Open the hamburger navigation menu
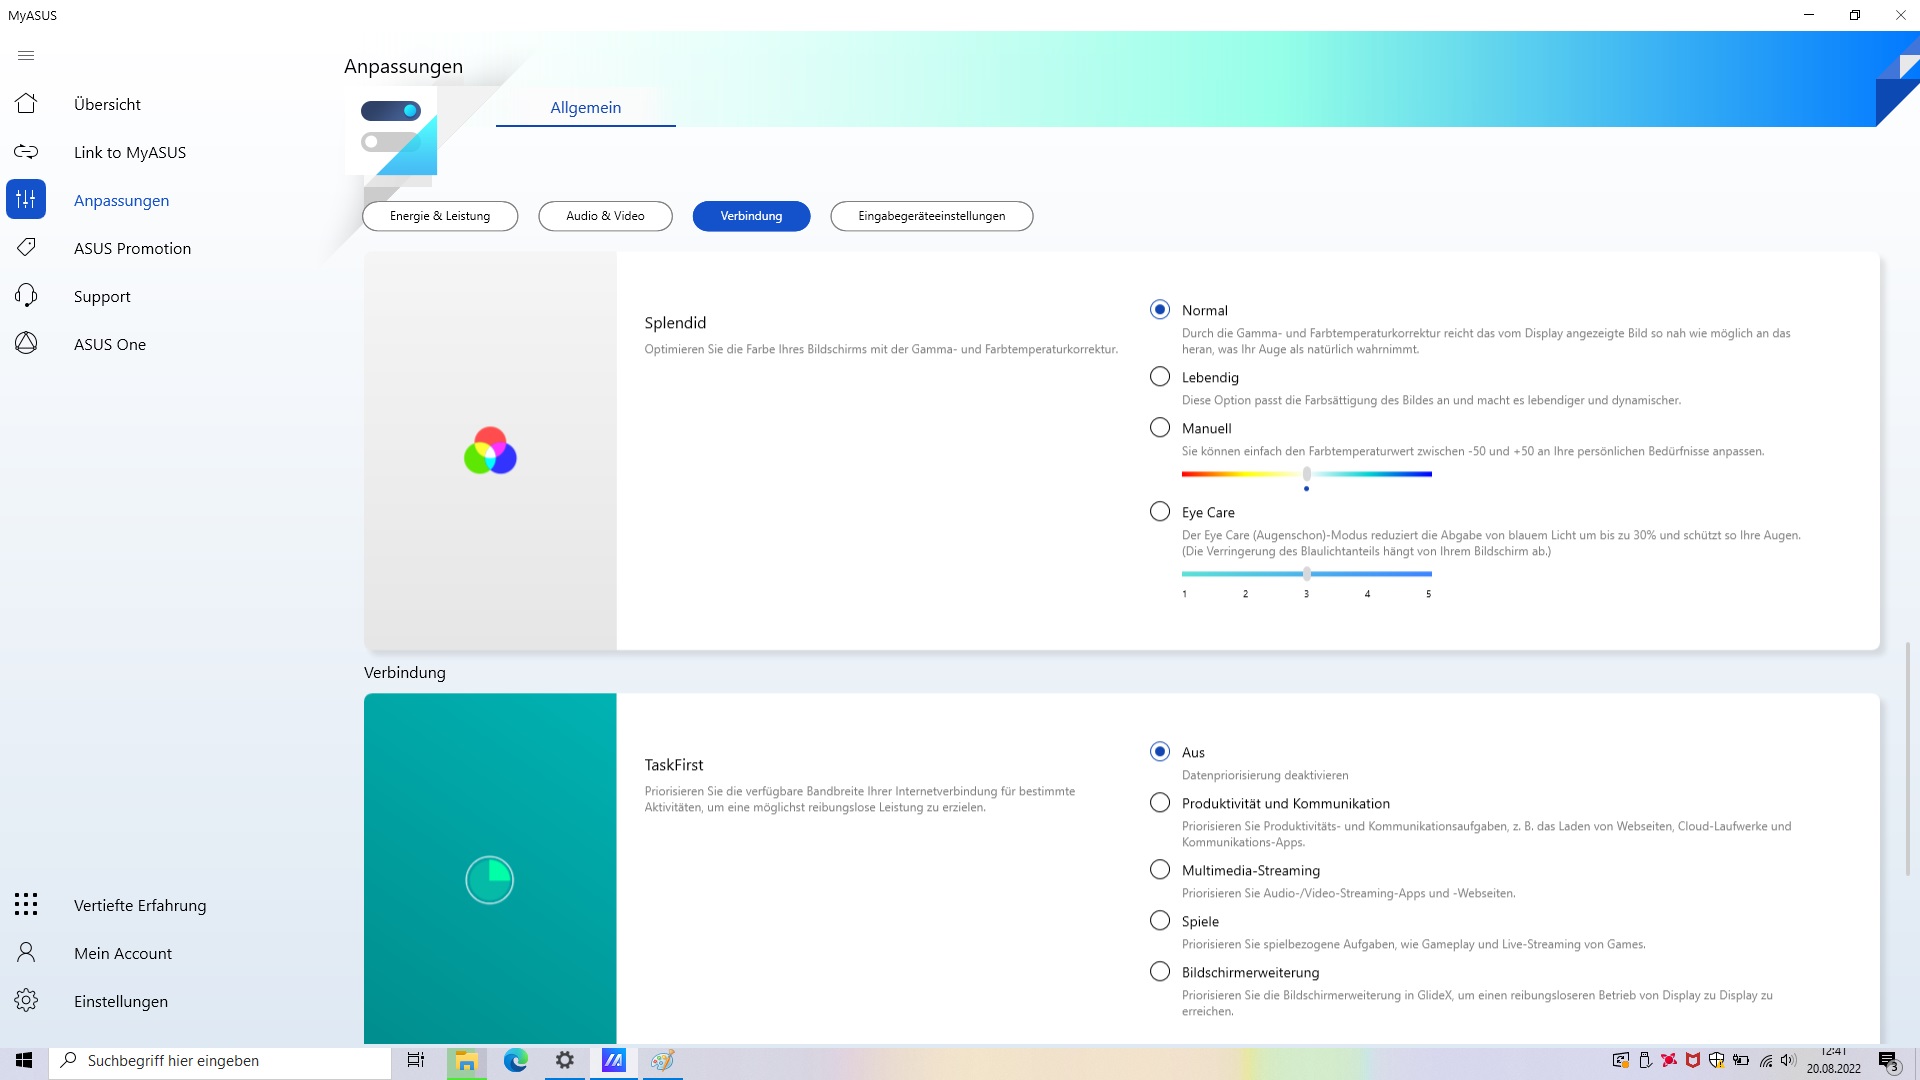The image size is (1920, 1080). tap(26, 56)
